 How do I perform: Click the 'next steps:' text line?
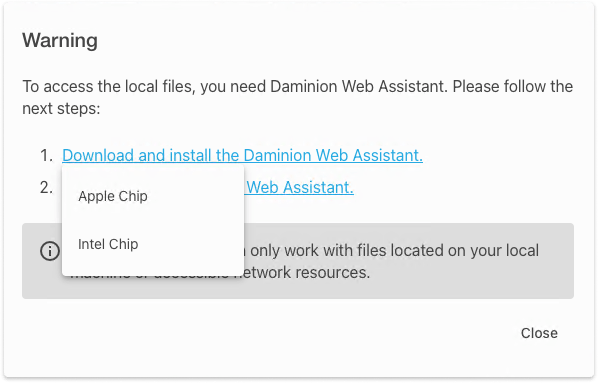[x=61, y=109]
